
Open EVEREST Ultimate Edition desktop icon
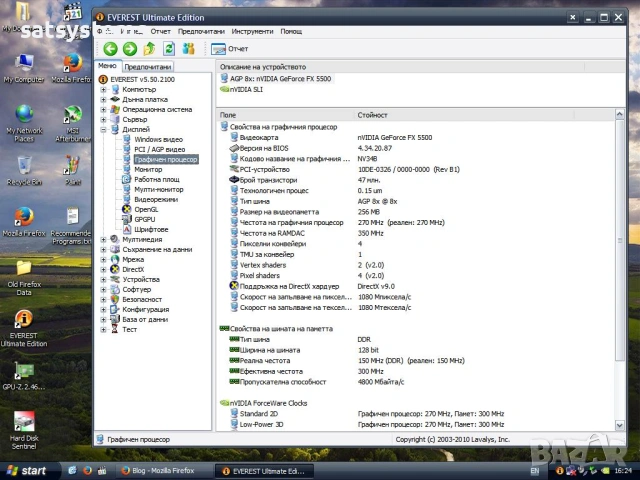pyautogui.click(x=24, y=329)
